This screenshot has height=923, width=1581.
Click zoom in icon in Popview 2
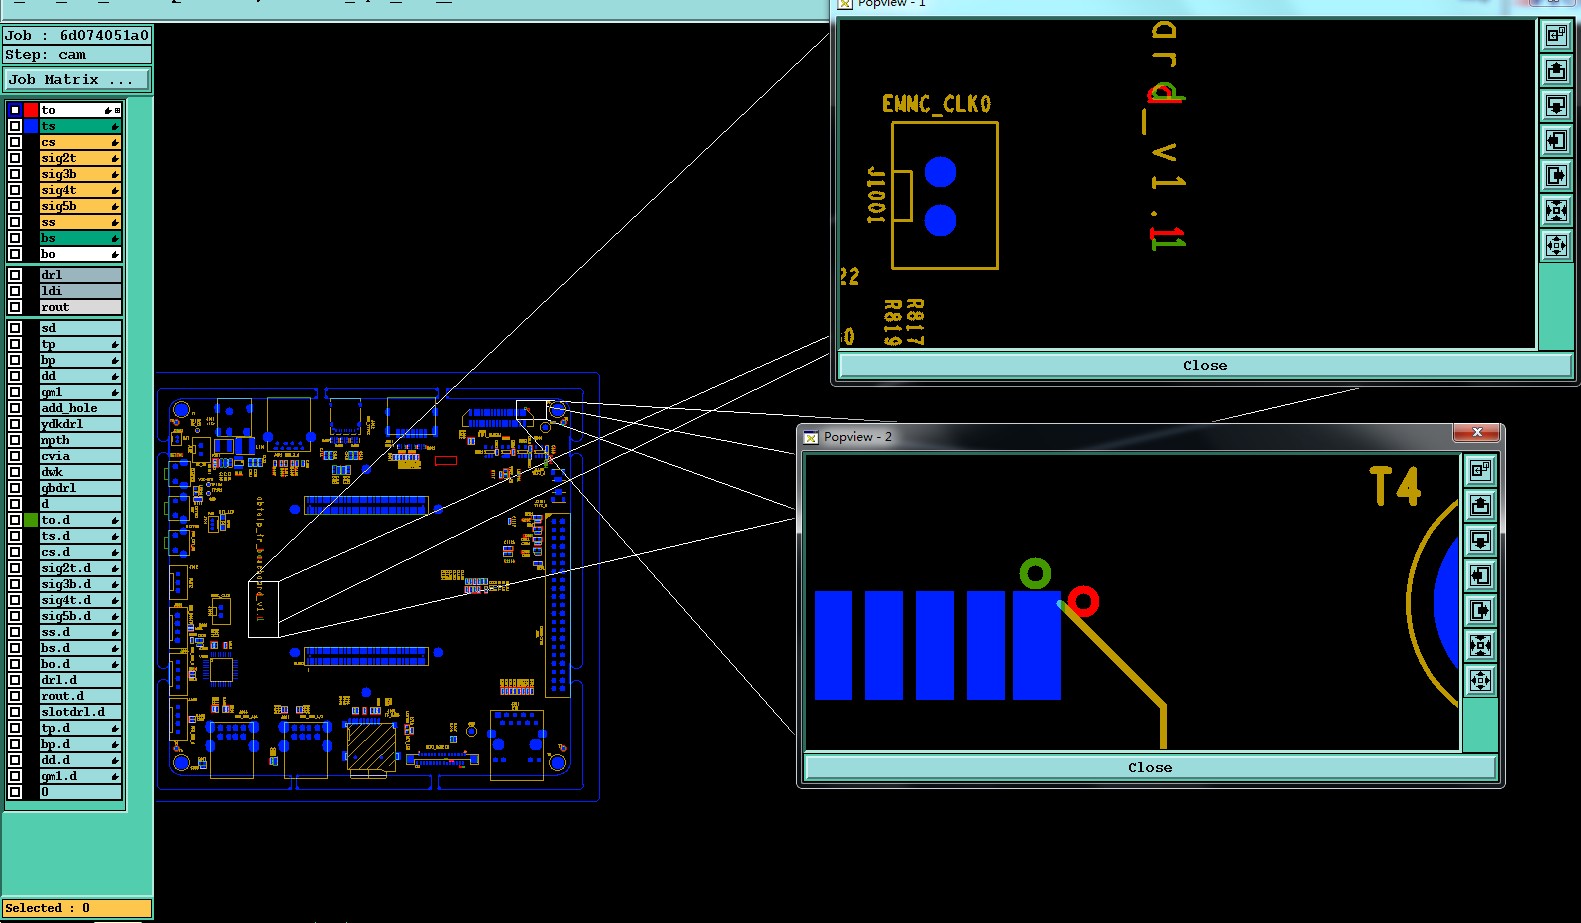click(1480, 645)
